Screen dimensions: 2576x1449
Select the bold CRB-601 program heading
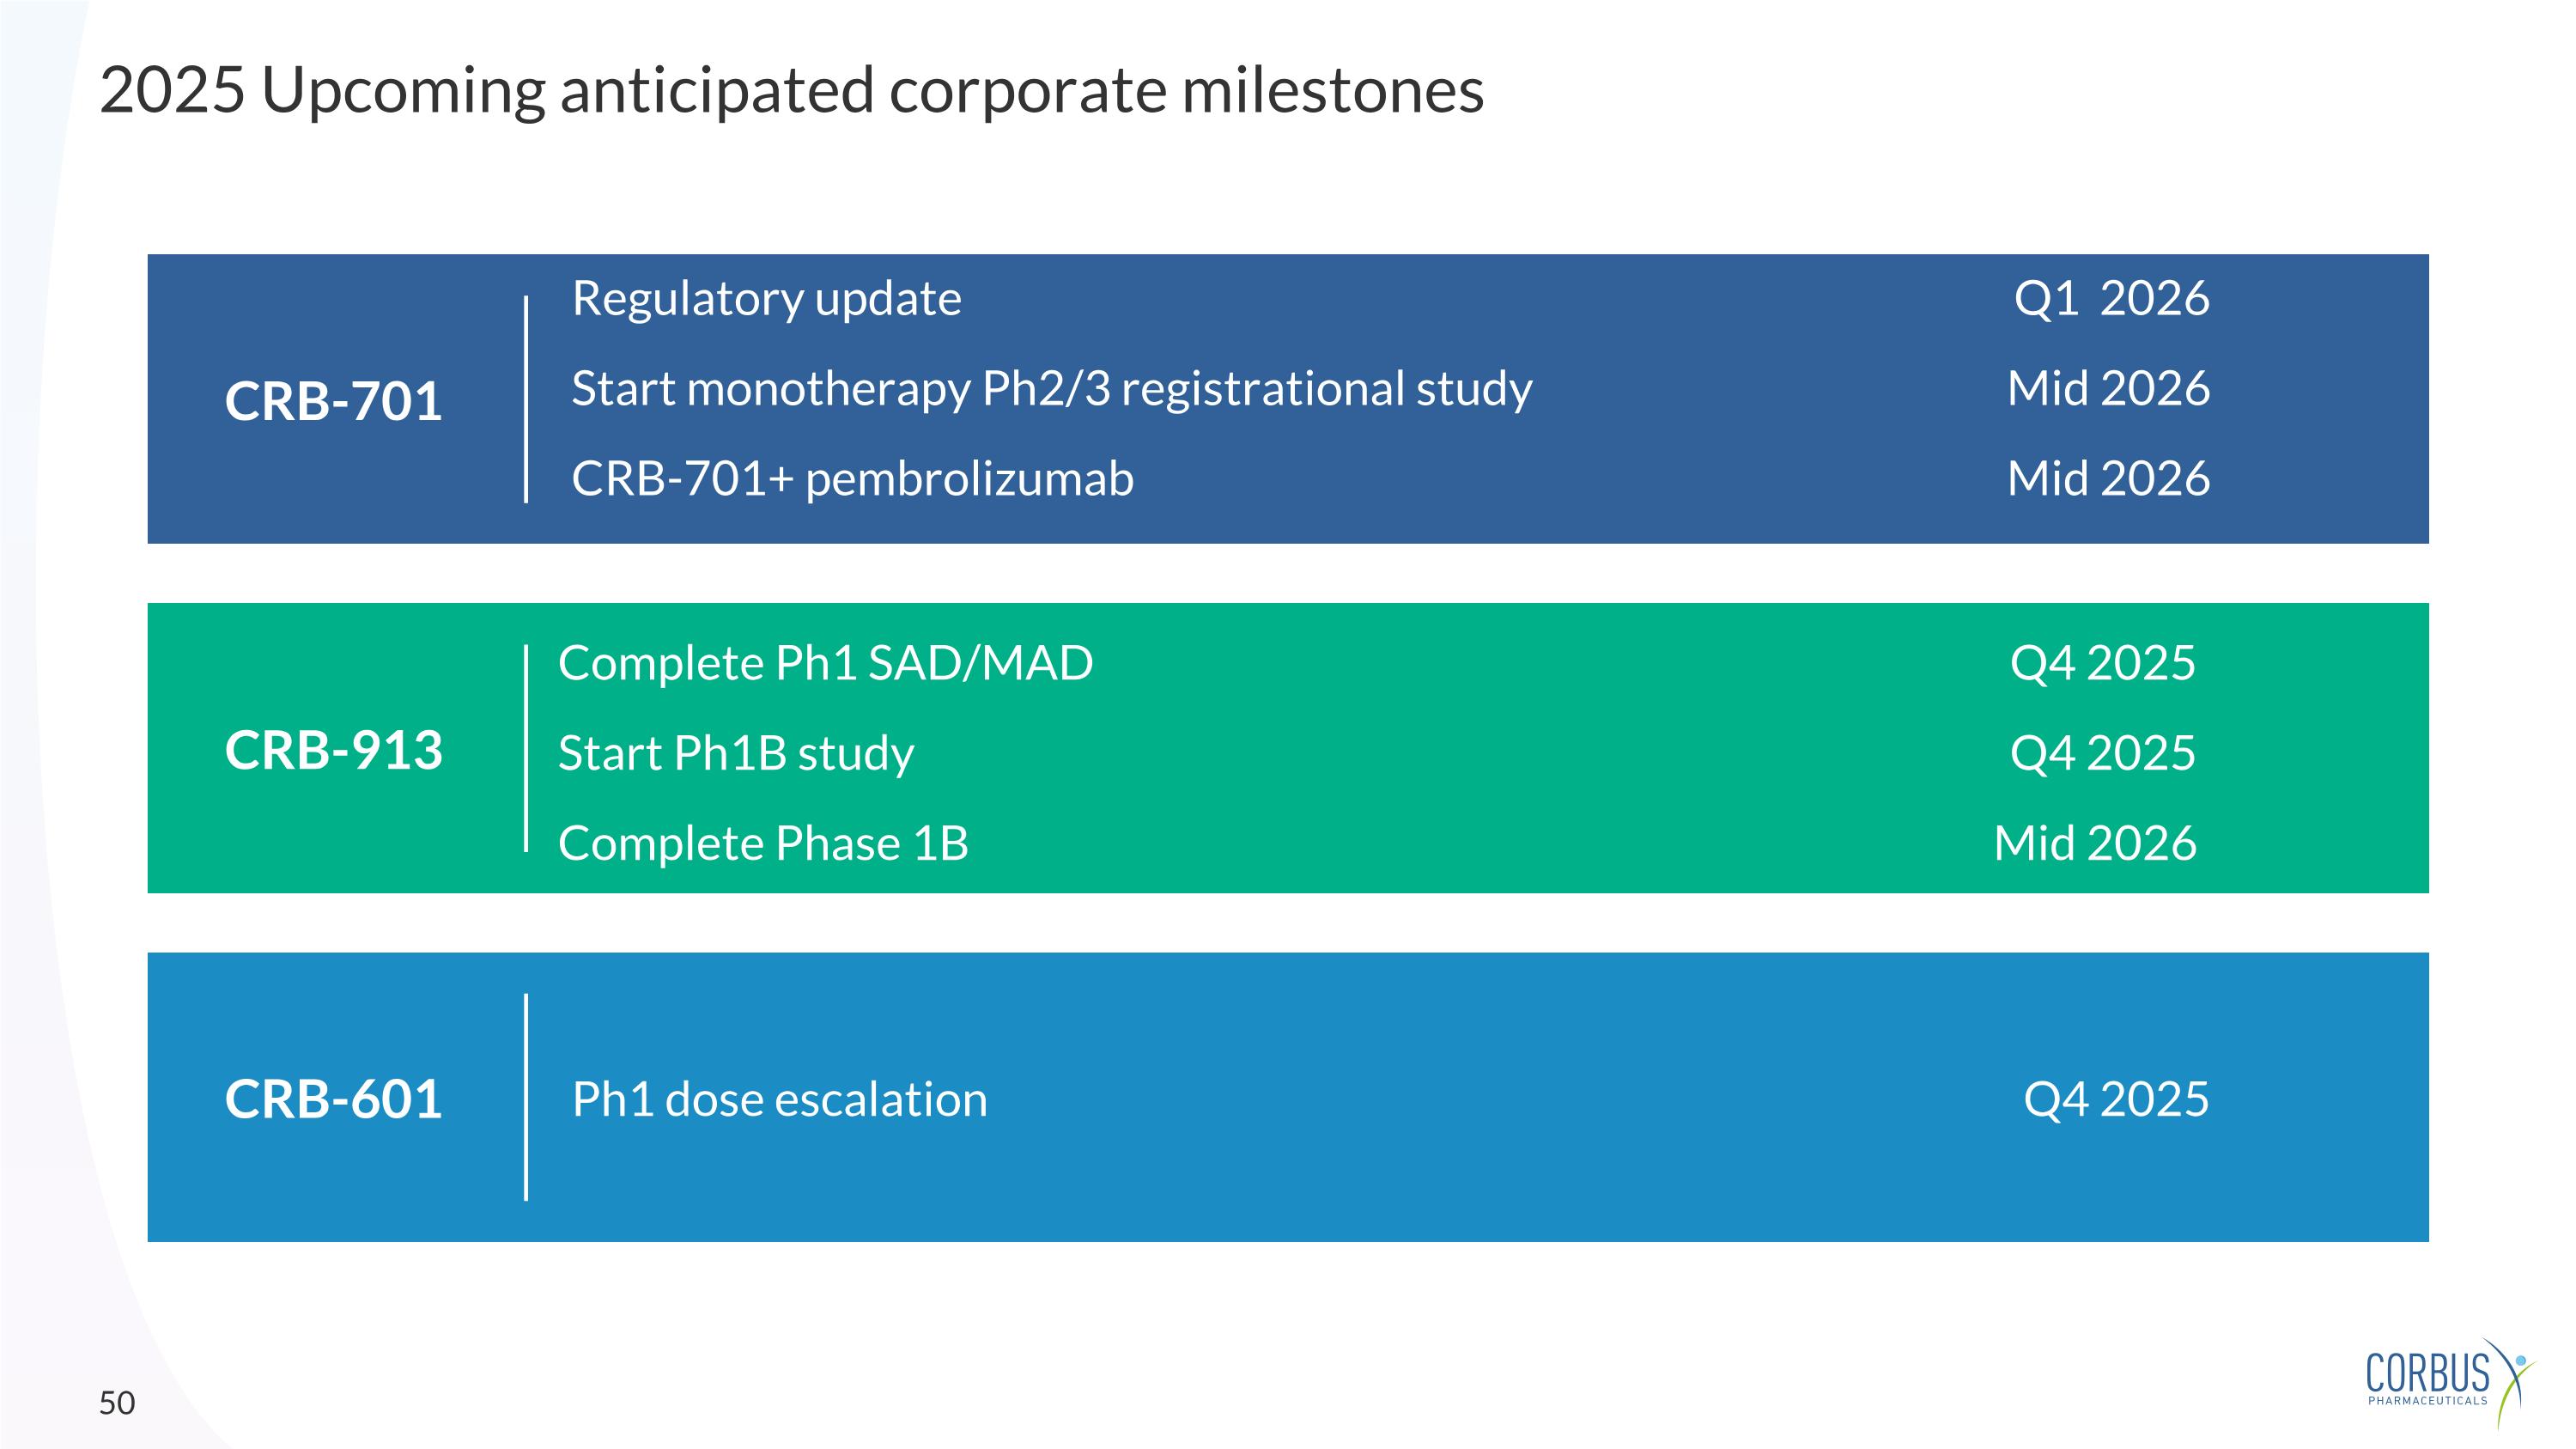coord(333,1099)
